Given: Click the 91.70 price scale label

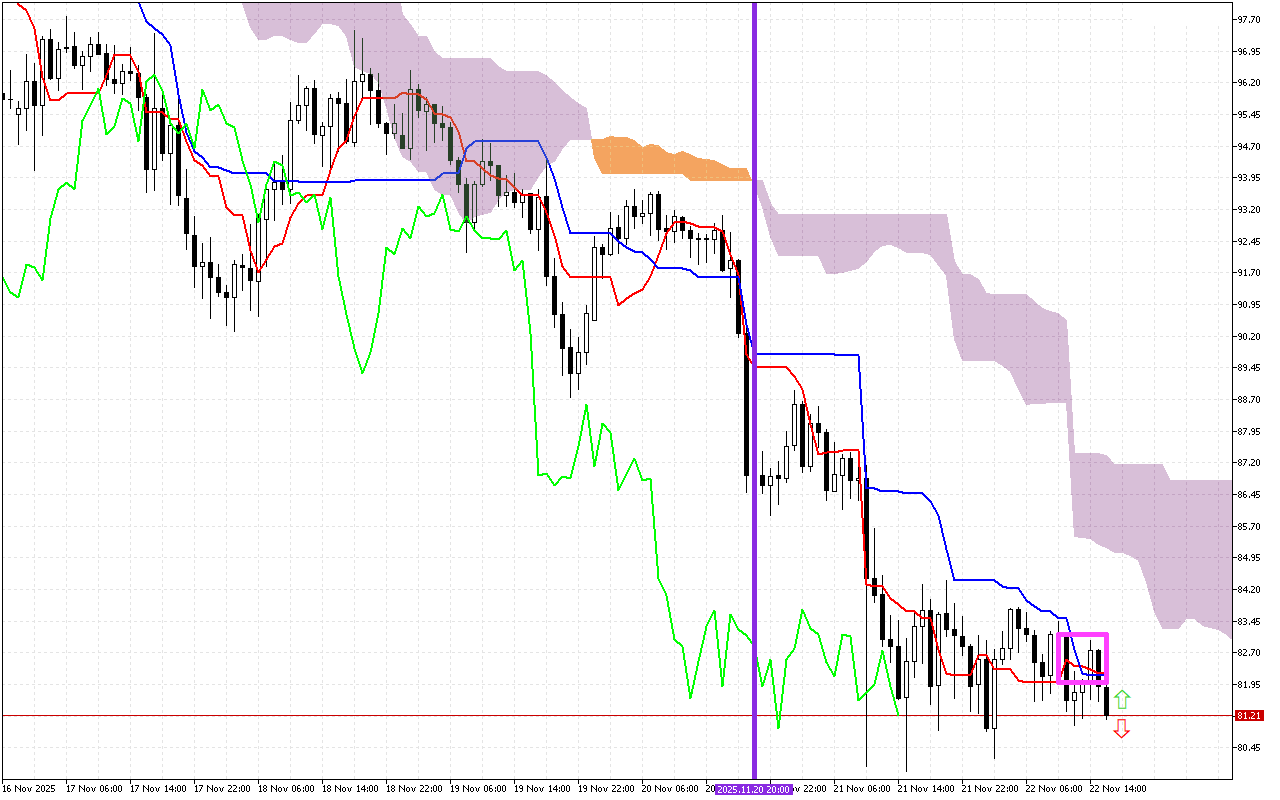Looking at the screenshot, I should 1247,273.
